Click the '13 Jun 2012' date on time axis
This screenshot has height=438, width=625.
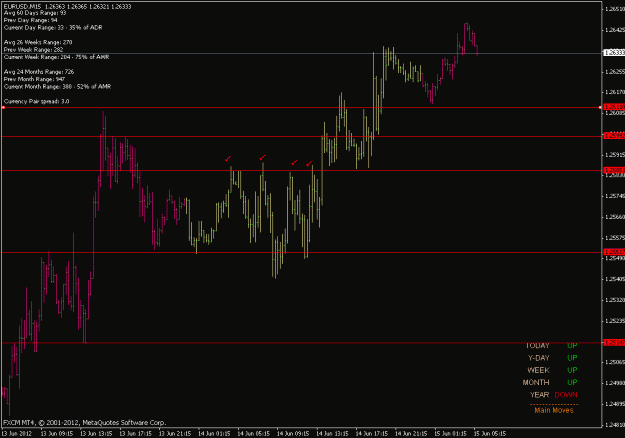pyautogui.click(x=16, y=434)
